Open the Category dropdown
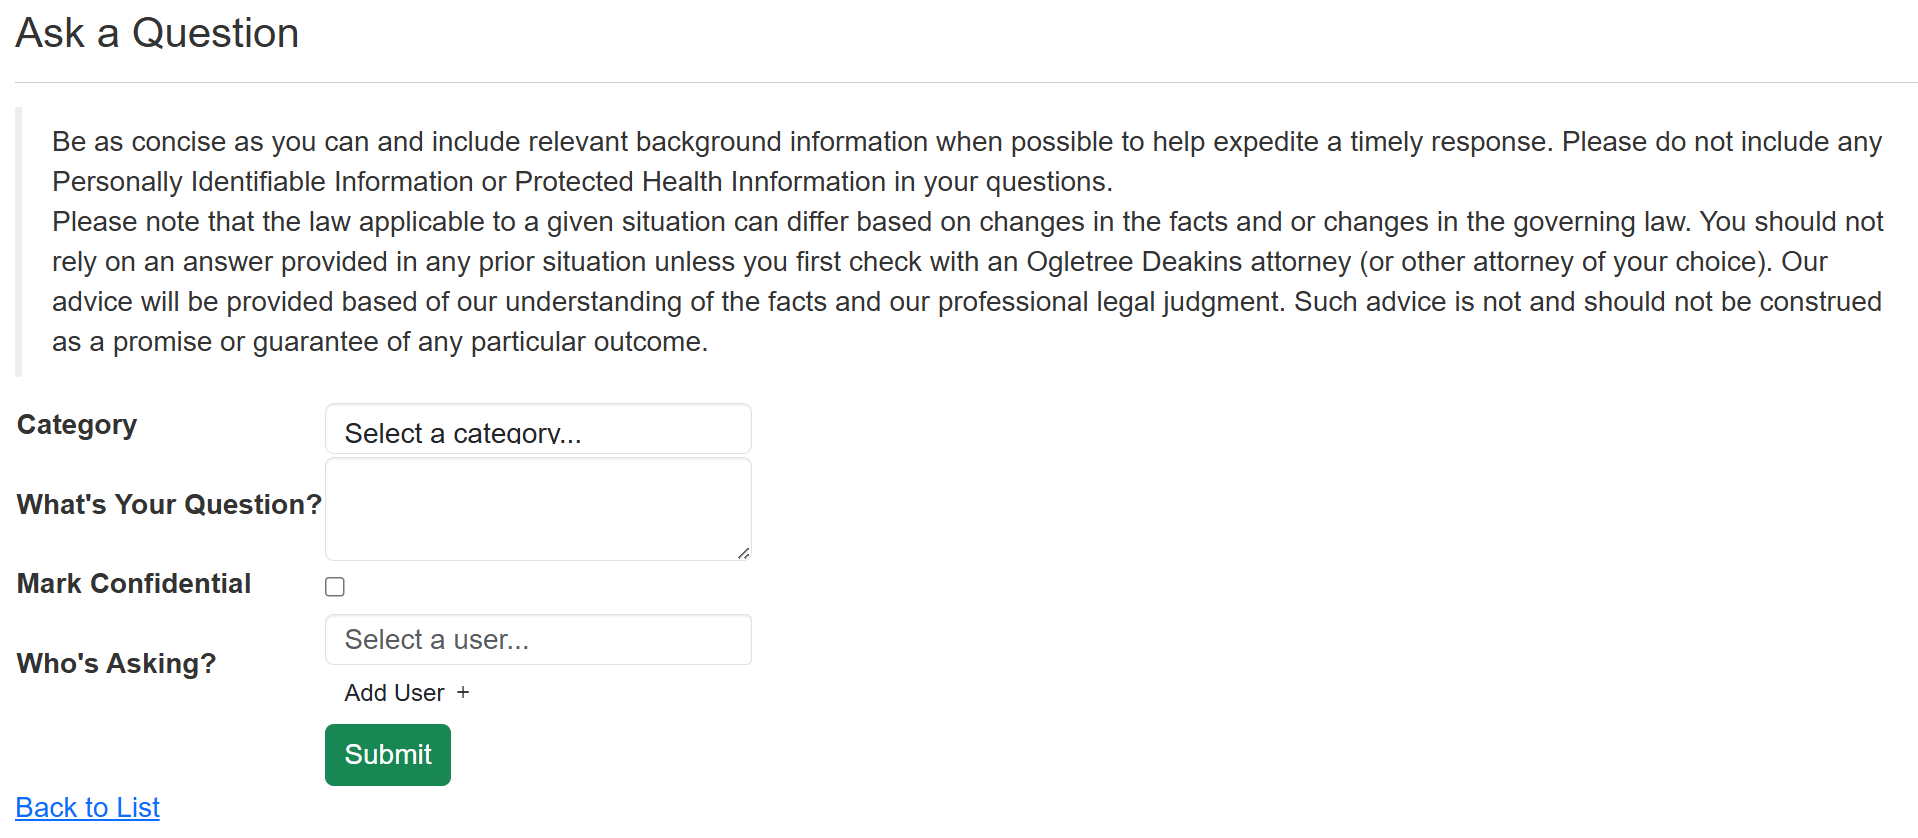 click(x=538, y=430)
